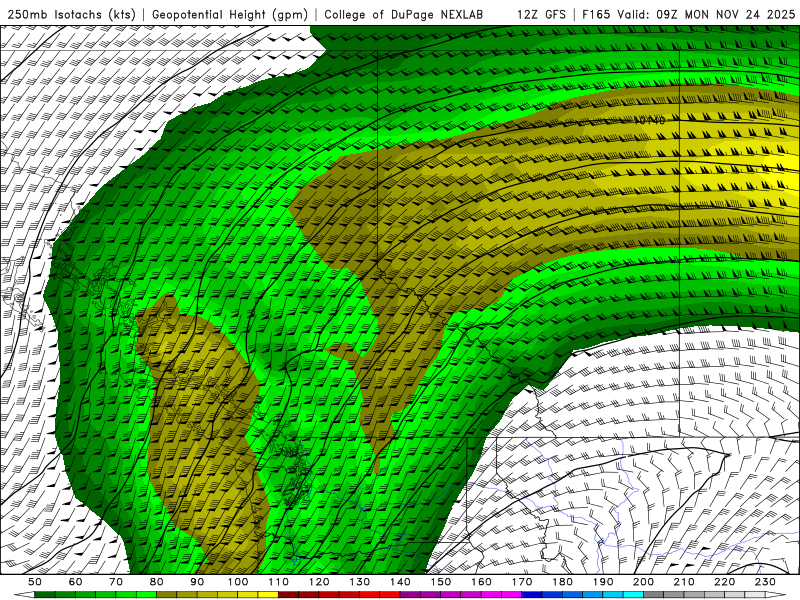Image resolution: width=800 pixels, height=600 pixels.
Task: Click the '50' color bar label
Action: click(x=35, y=582)
